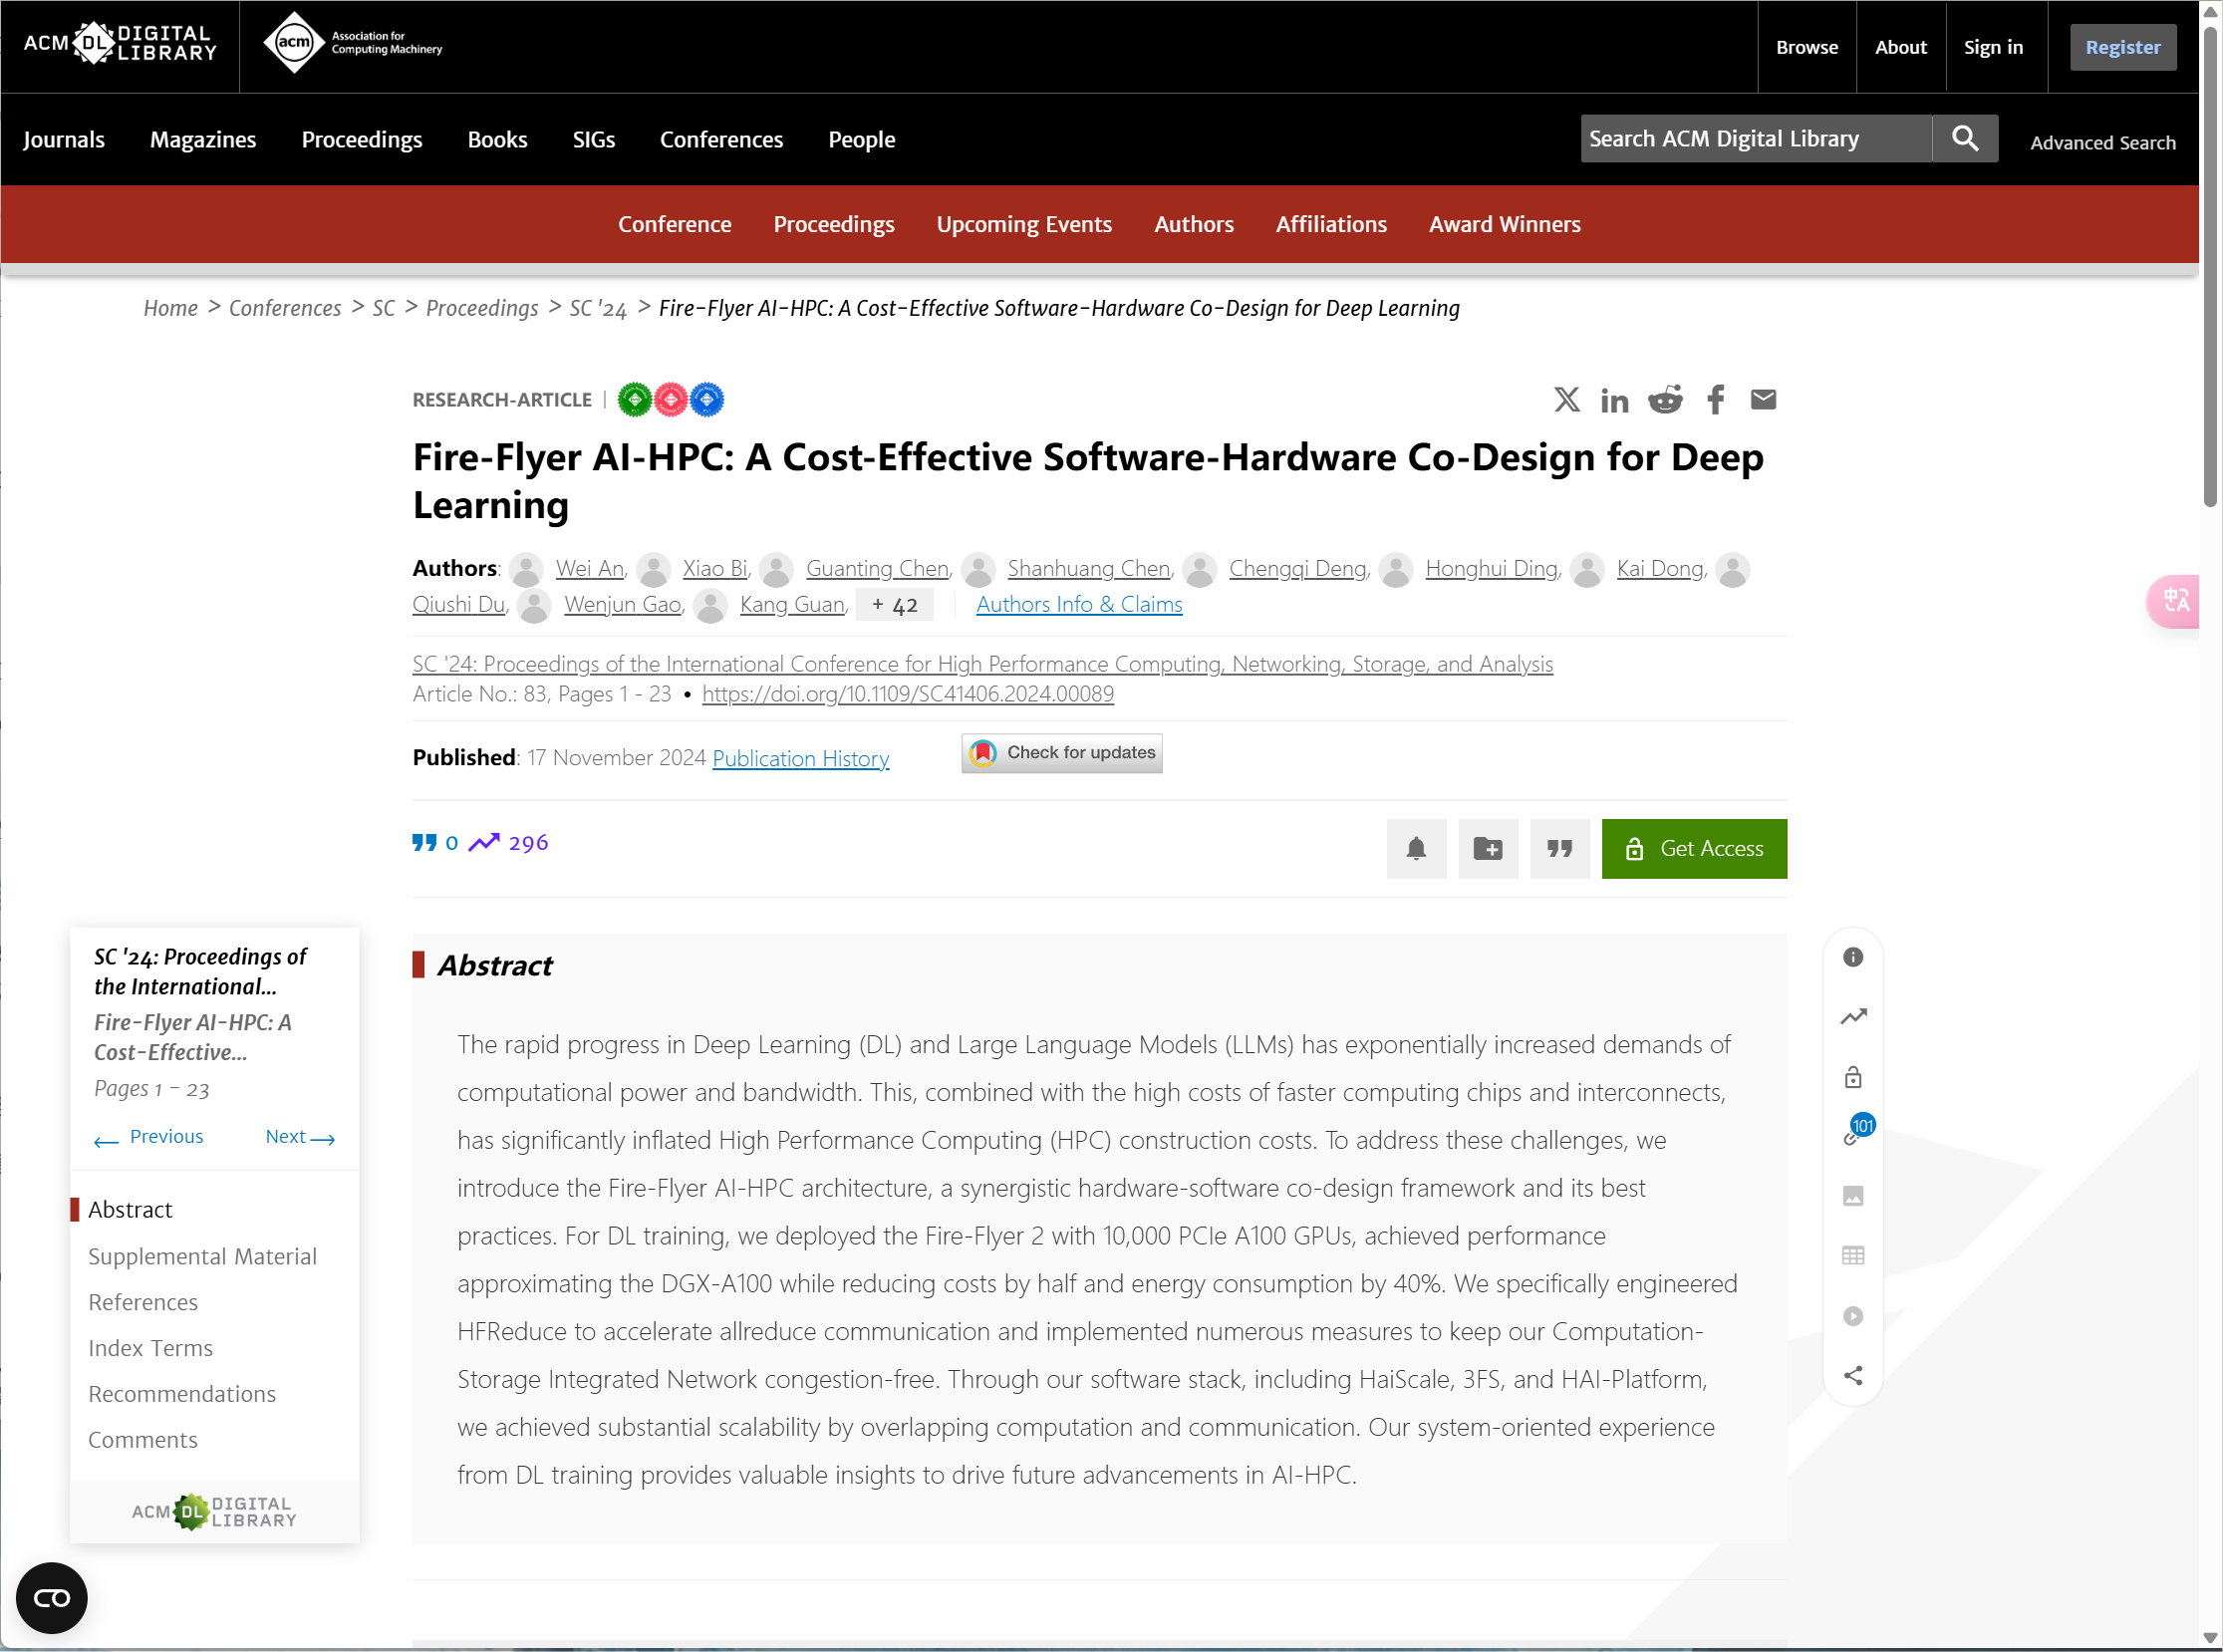
Task: Open Authors Info & Claims link
Action: 1079,604
